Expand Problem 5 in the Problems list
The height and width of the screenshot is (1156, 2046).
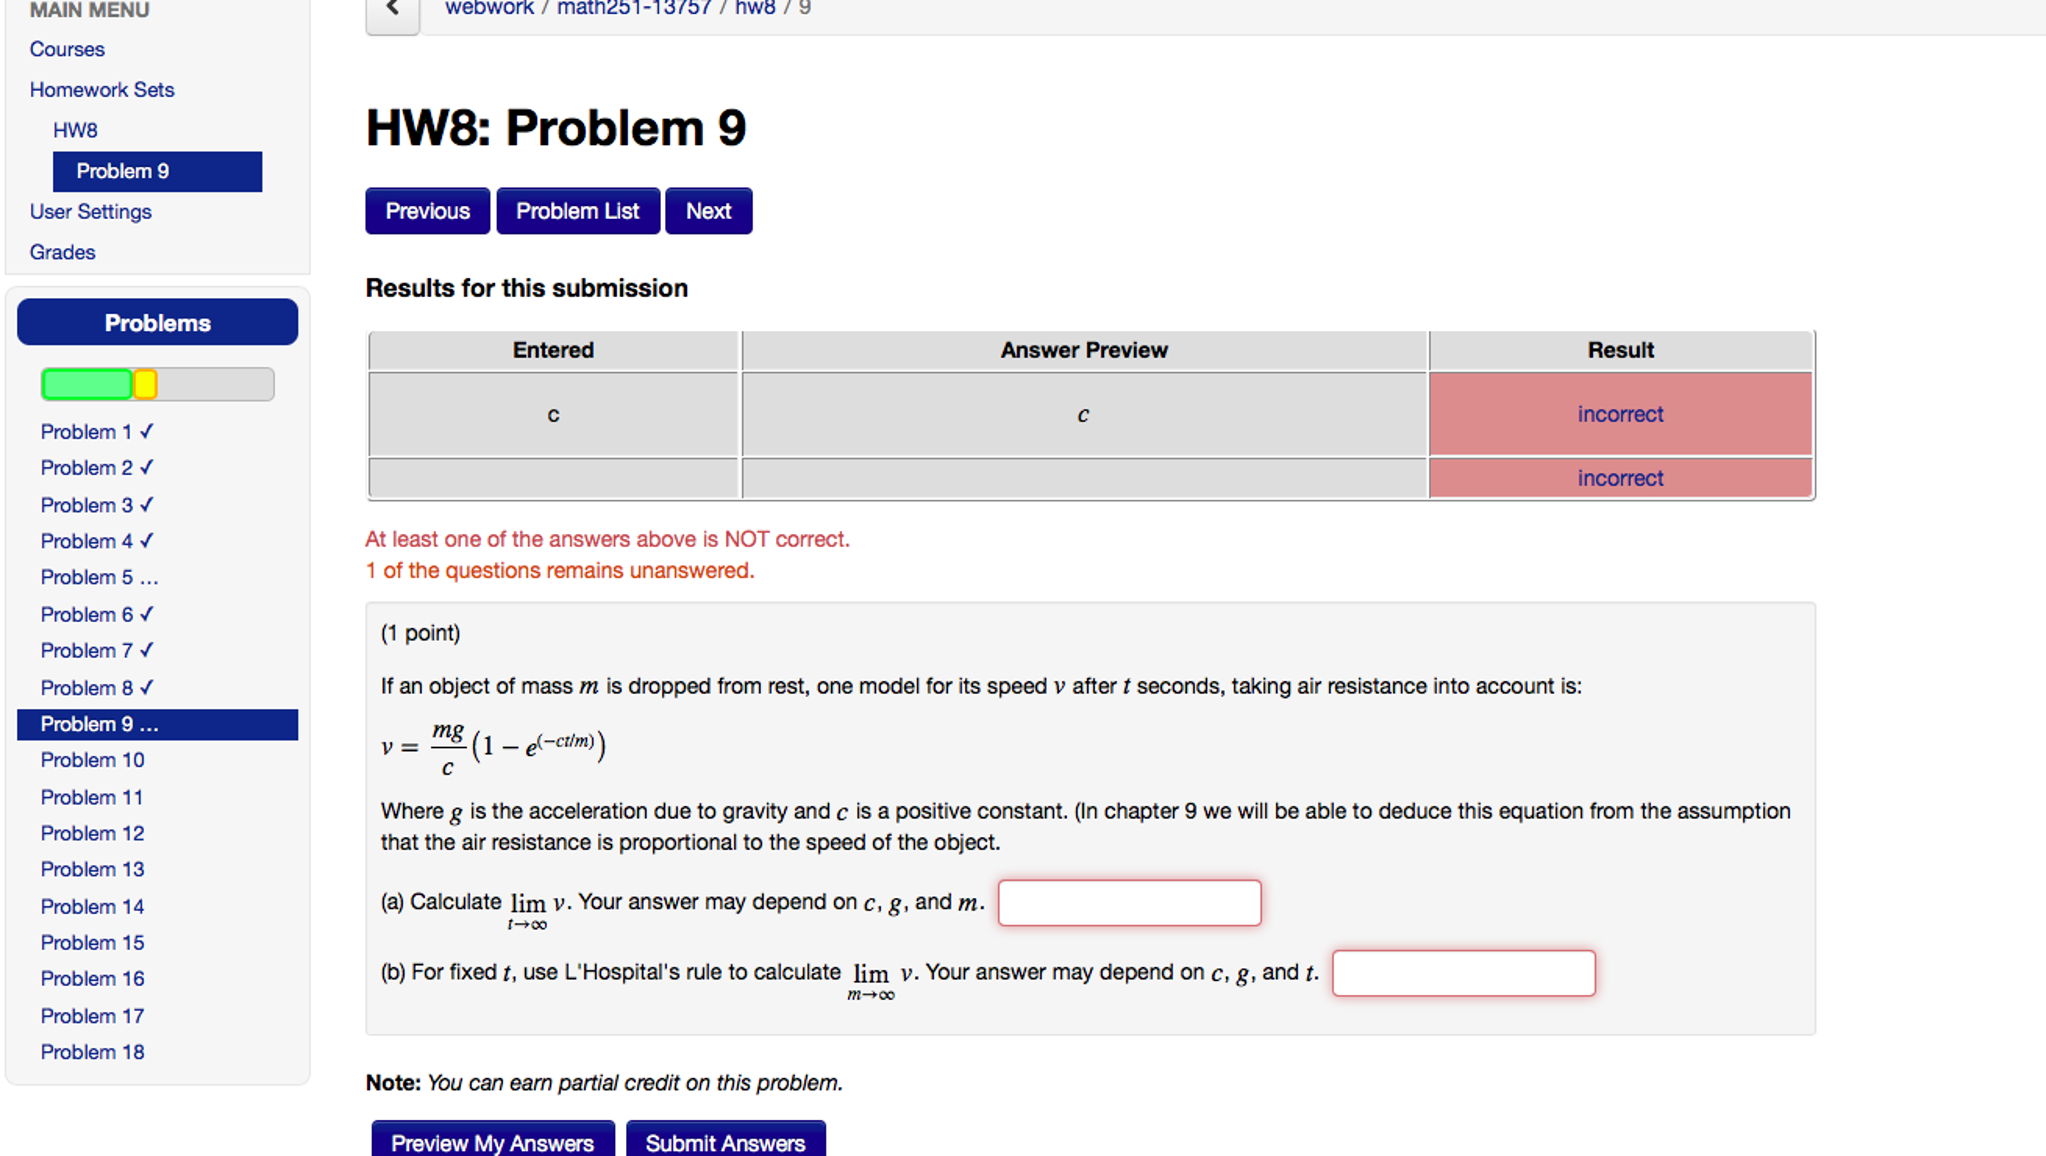pos(100,577)
